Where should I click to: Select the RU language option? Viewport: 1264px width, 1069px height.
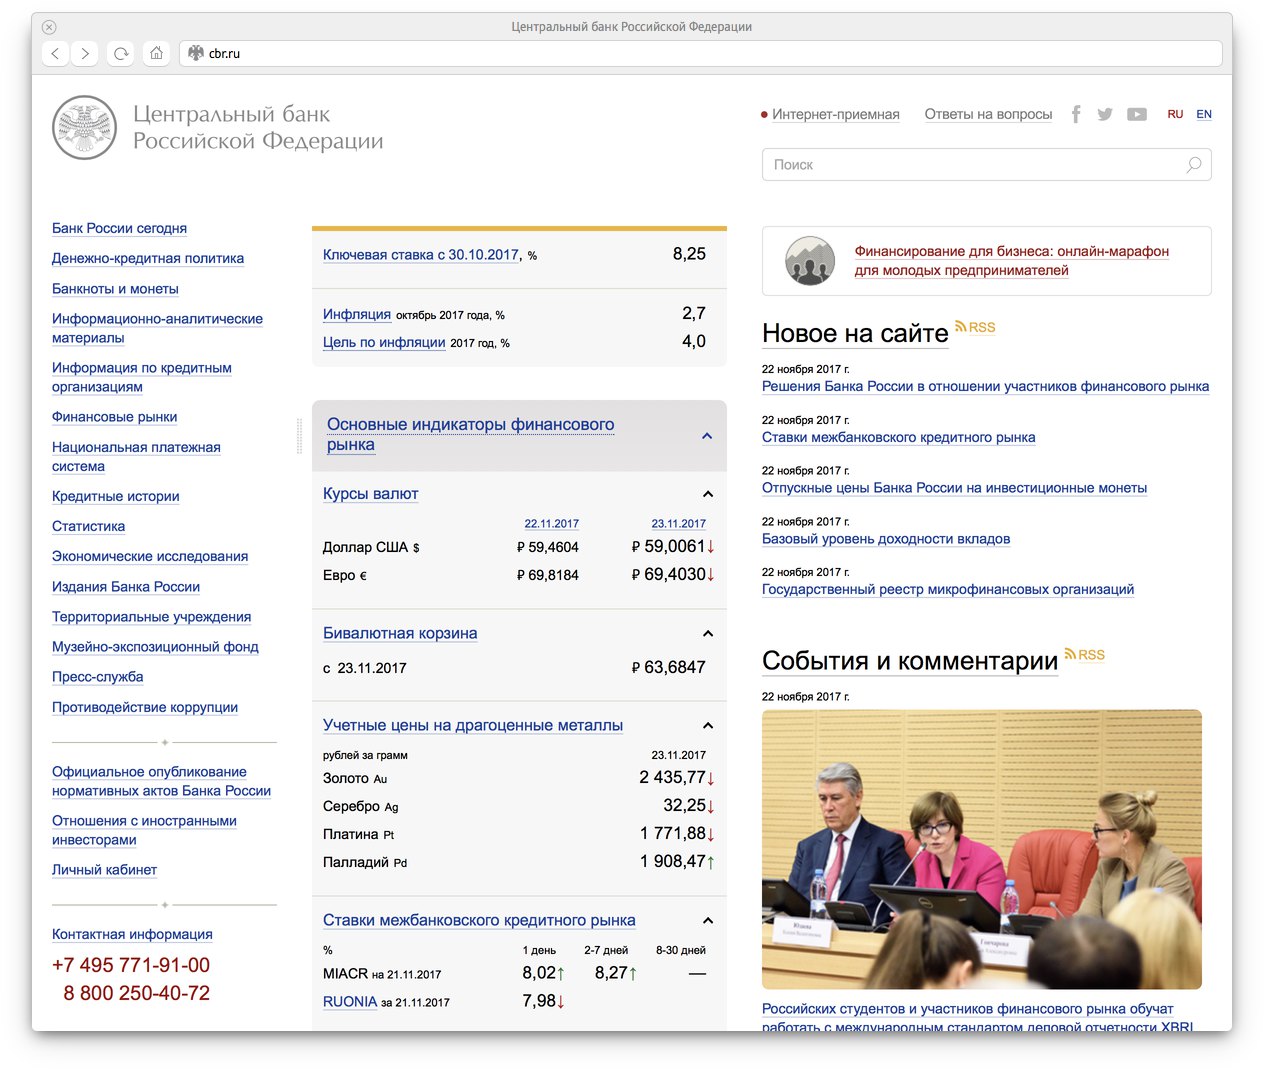1175,115
